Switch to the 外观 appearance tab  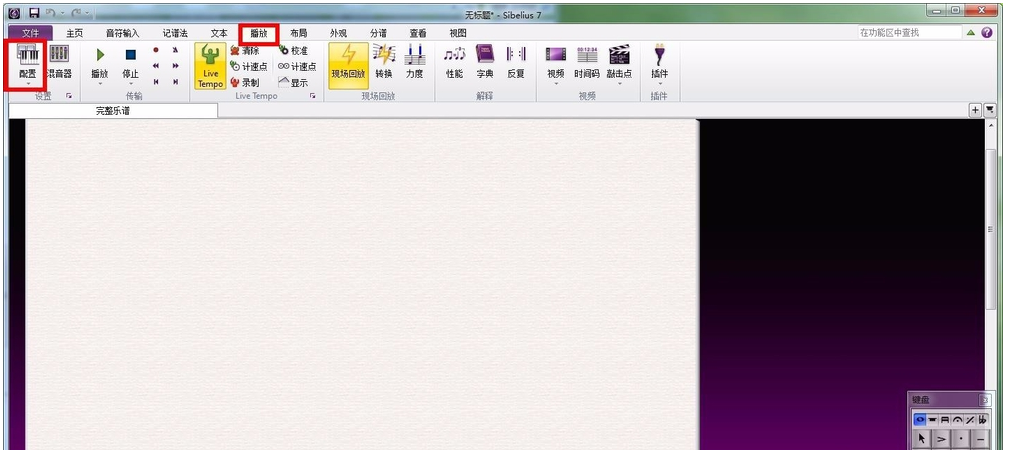pyautogui.click(x=338, y=33)
